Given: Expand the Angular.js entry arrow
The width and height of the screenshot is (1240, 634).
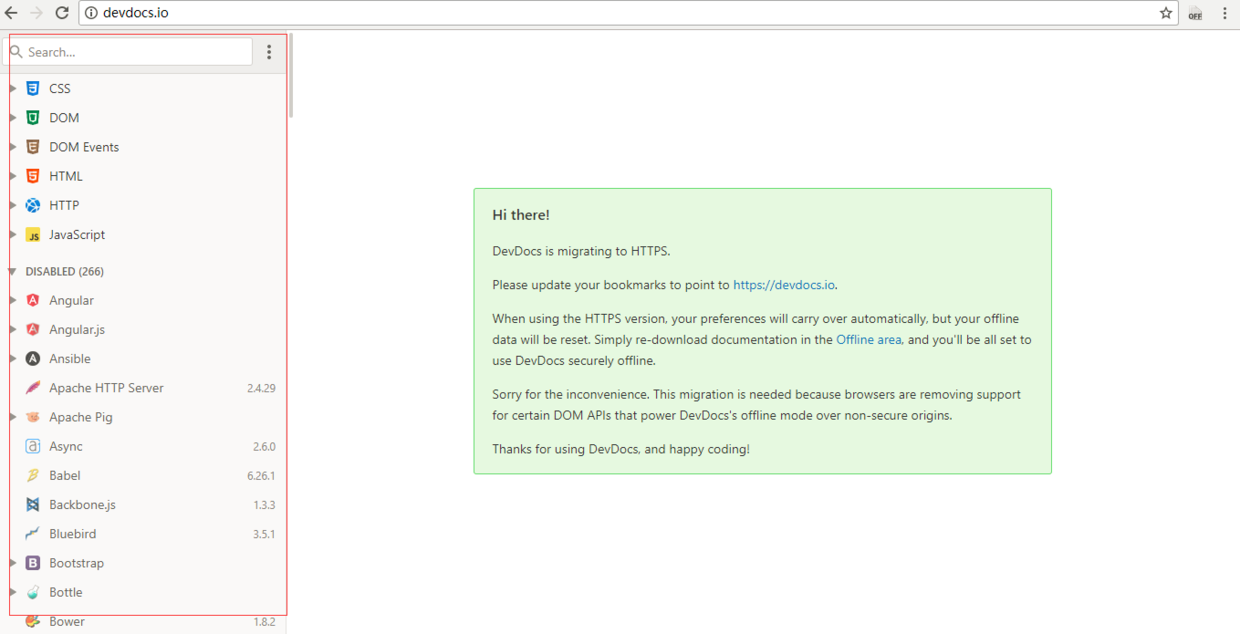Looking at the screenshot, I should (12, 329).
